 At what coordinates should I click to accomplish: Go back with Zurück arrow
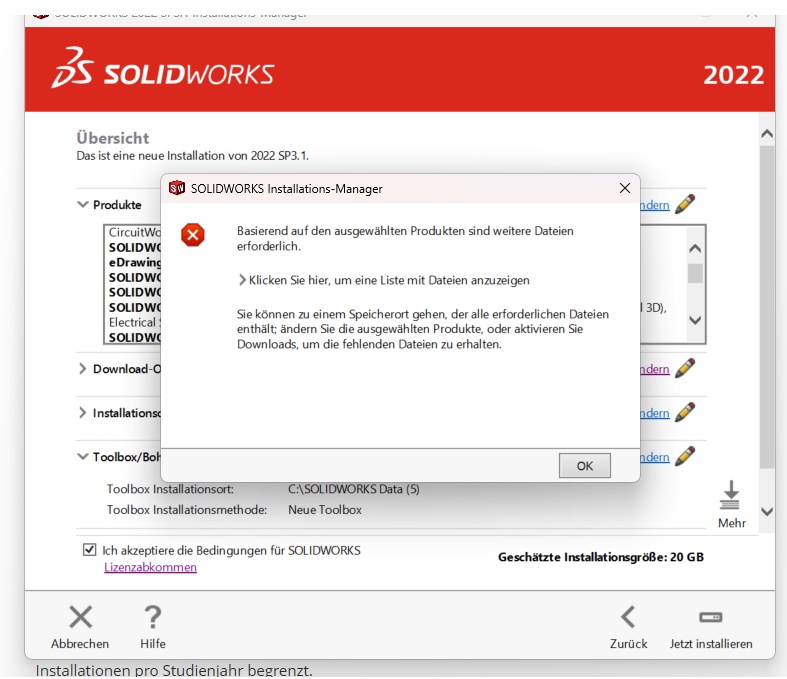pos(628,617)
